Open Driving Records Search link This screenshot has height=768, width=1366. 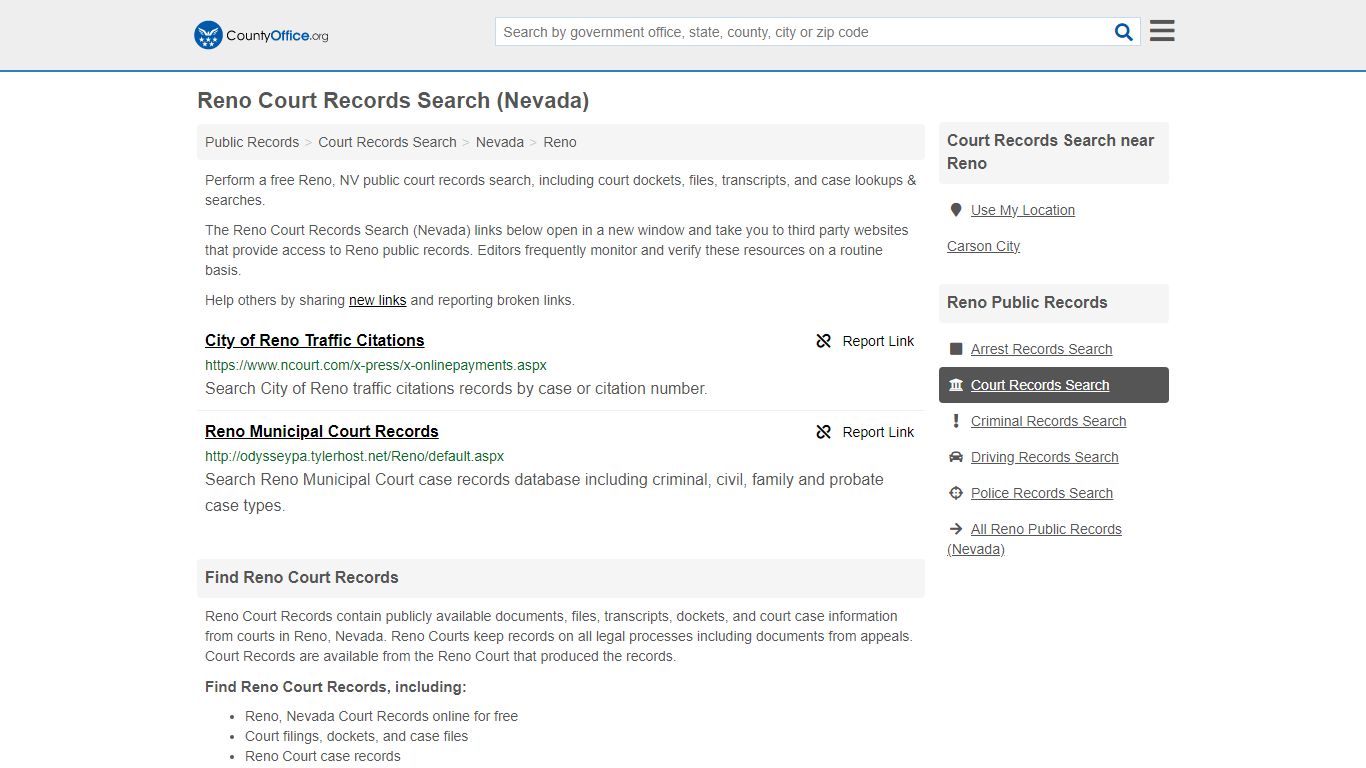tap(1044, 457)
